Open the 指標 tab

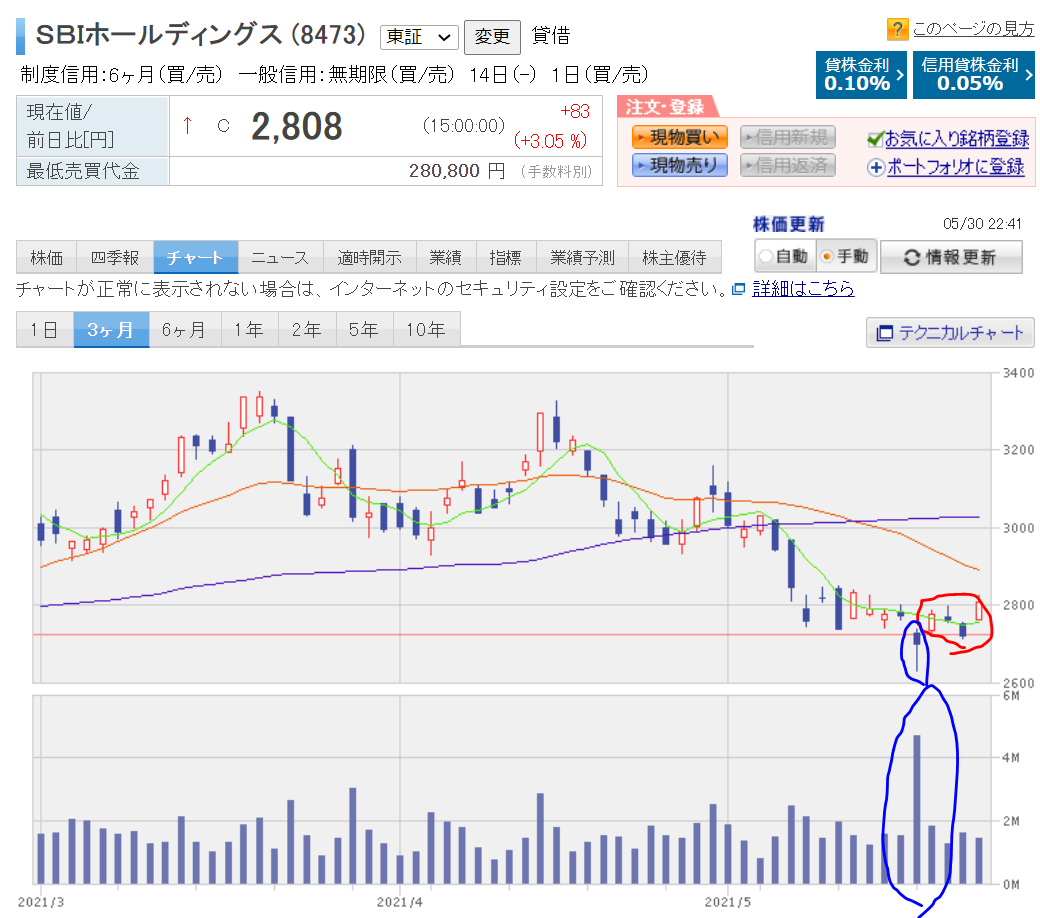pyautogui.click(x=506, y=257)
